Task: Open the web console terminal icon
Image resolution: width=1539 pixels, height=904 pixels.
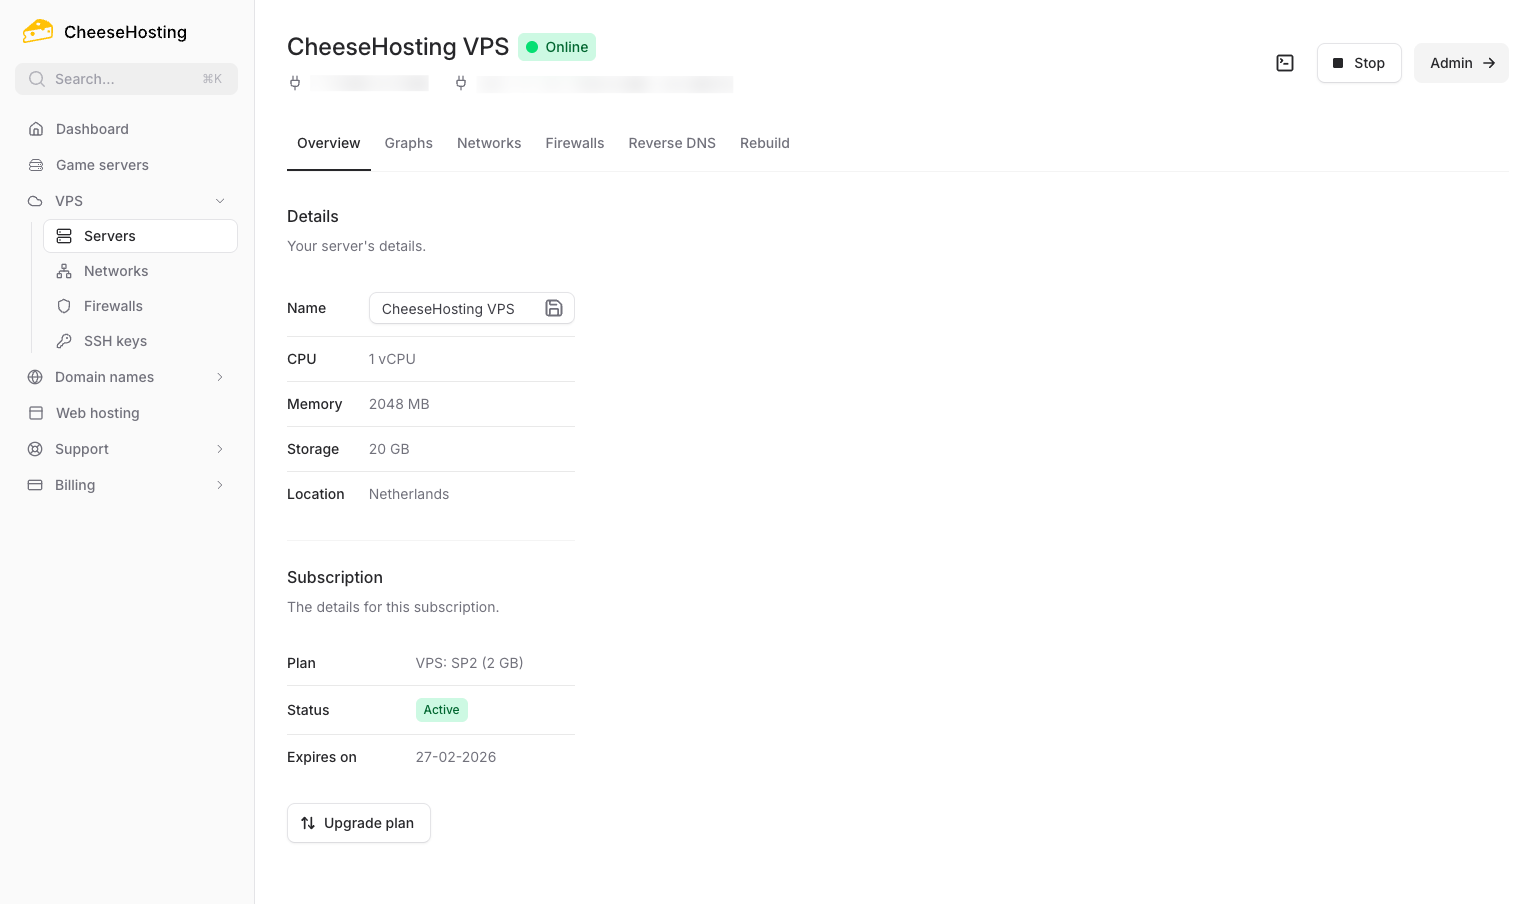Action: [1285, 62]
